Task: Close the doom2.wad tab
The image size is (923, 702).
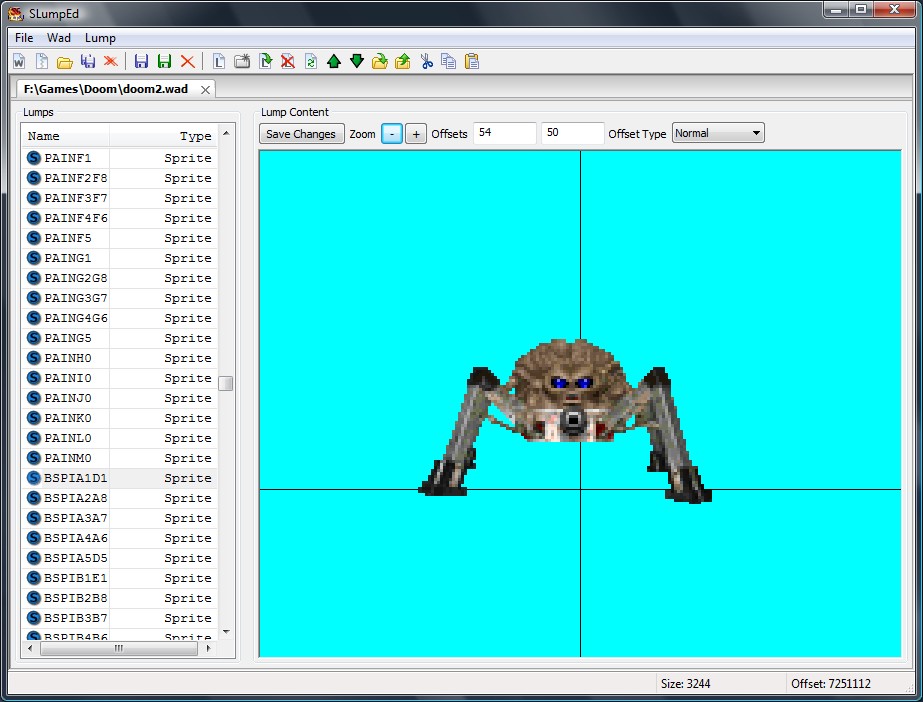Action: pyautogui.click(x=205, y=89)
